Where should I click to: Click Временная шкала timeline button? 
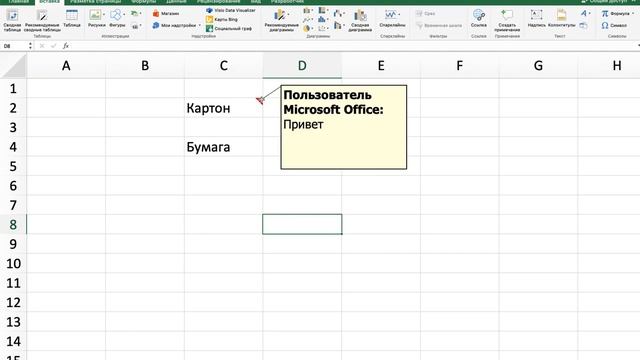click(439, 25)
